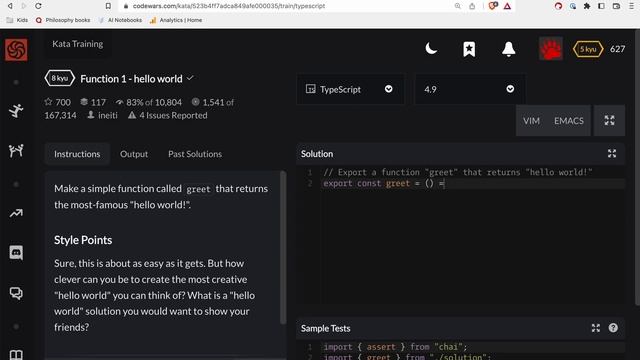Click the 117 collections stack icon
The height and width of the screenshot is (360, 640).
click(84, 102)
